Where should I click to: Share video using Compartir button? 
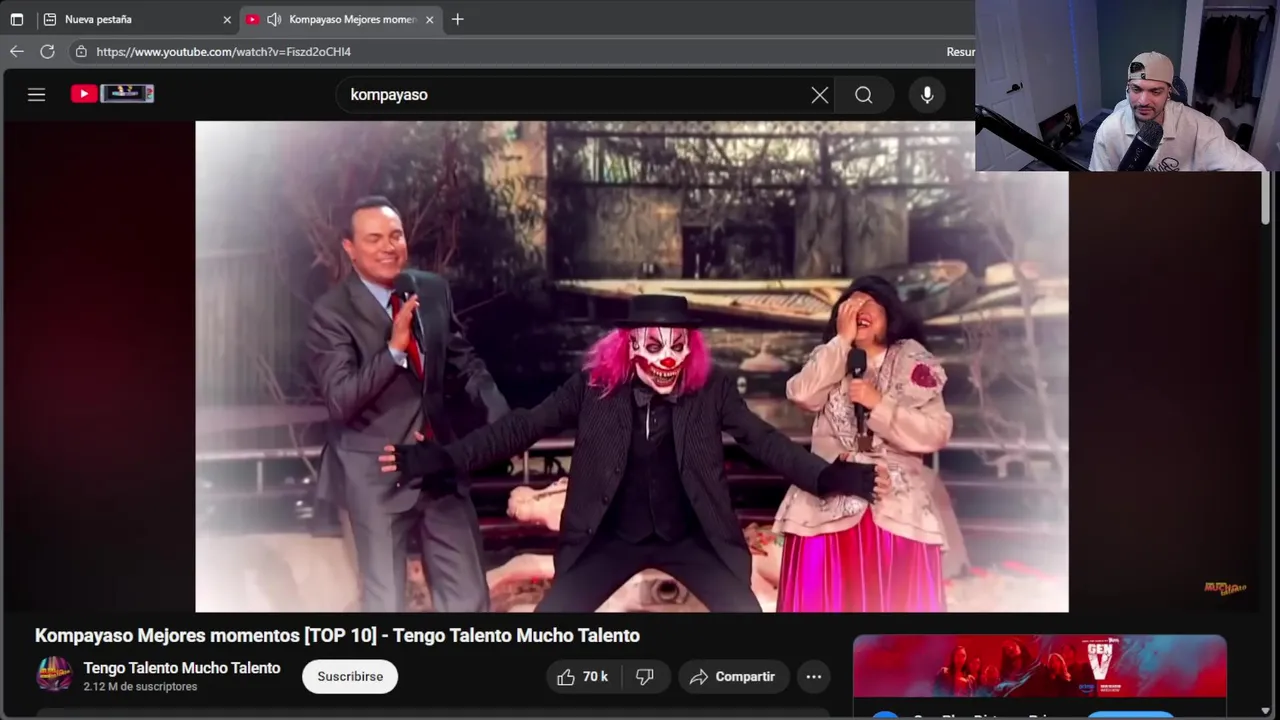[733, 677]
